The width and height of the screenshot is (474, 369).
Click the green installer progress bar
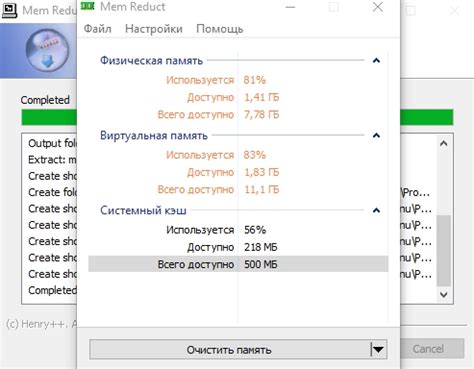pyautogui.click(x=49, y=117)
